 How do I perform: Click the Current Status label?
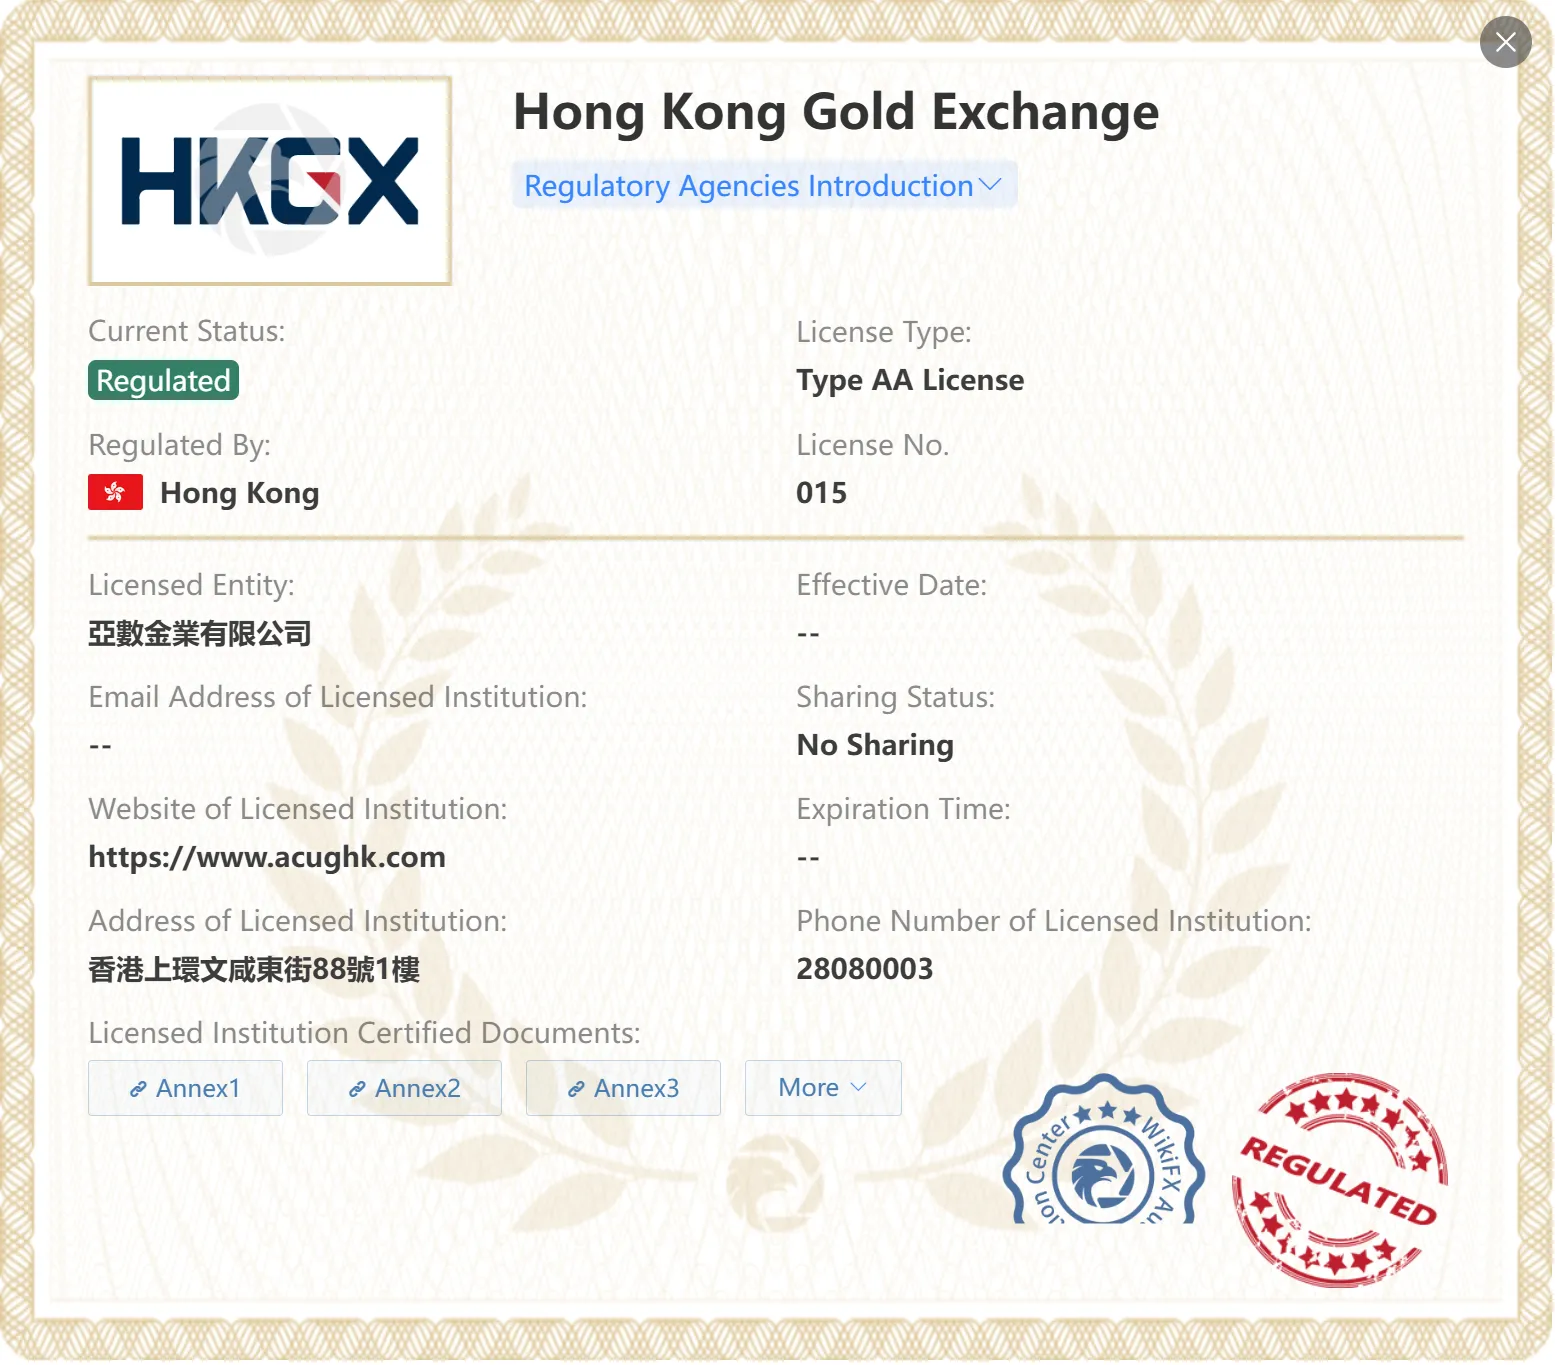[x=187, y=331]
